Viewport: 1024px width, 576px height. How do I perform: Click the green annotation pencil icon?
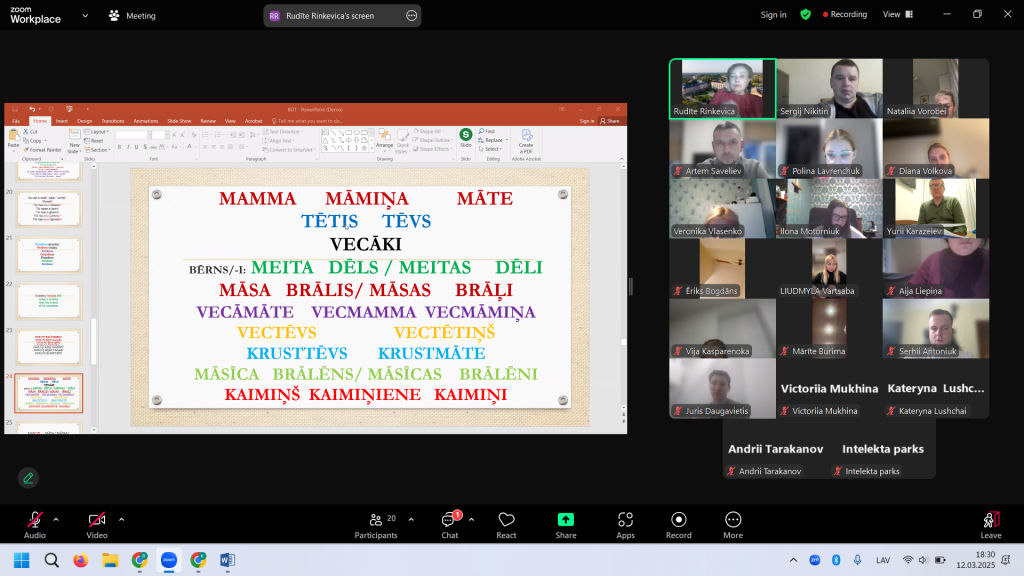tap(28, 478)
